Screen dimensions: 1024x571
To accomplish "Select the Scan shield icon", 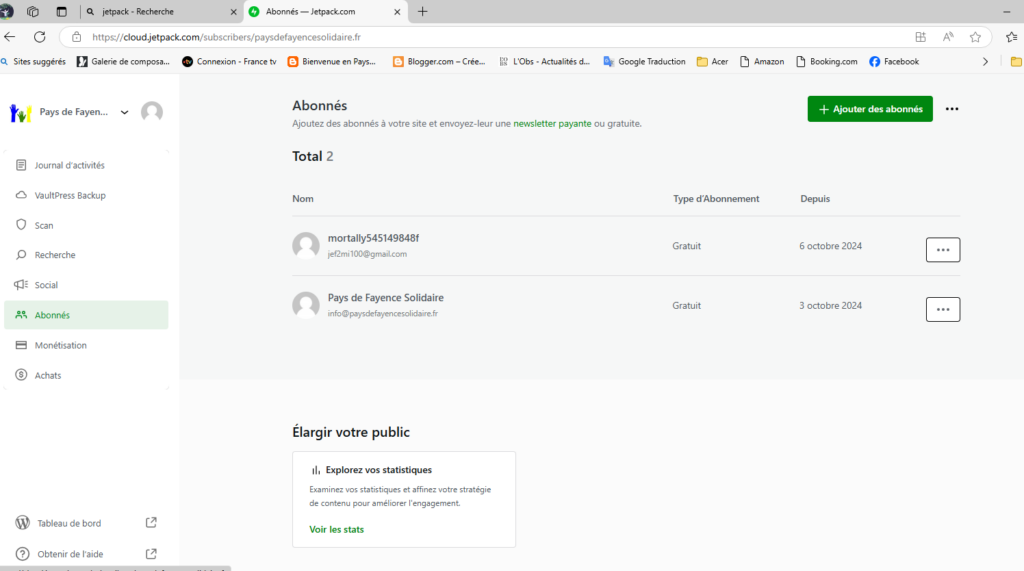I will tap(21, 225).
